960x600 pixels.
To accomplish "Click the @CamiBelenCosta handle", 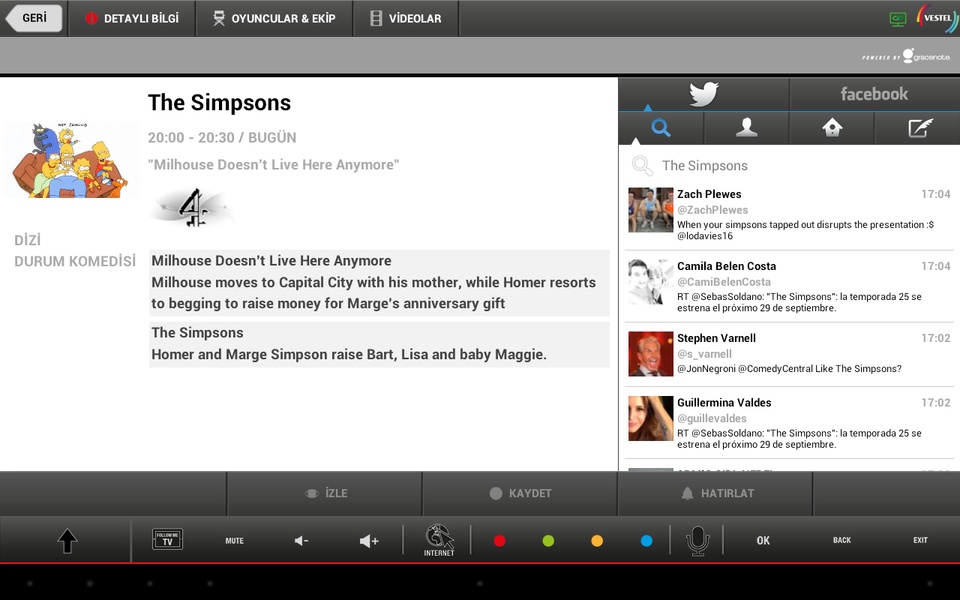I will tap(724, 282).
